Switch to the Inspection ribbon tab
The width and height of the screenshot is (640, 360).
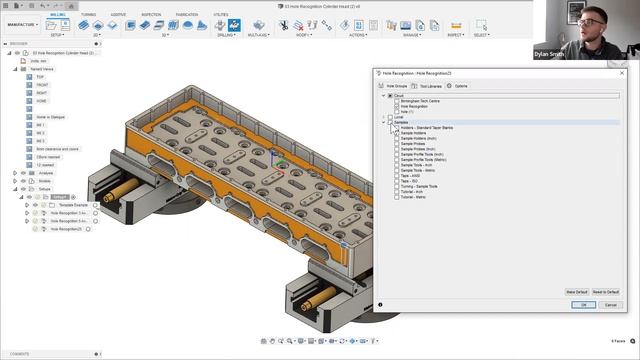pos(151,15)
